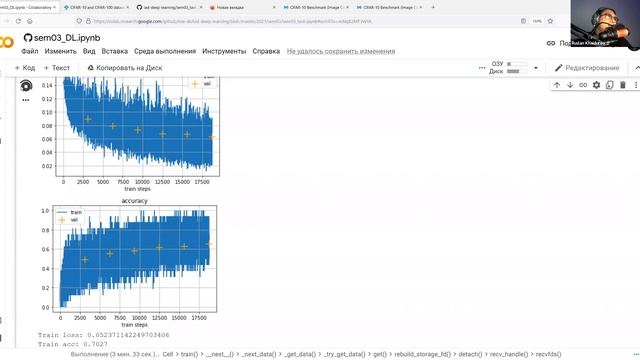Open the Среда выполнения menu
The image size is (640, 360).
[x=165, y=51]
